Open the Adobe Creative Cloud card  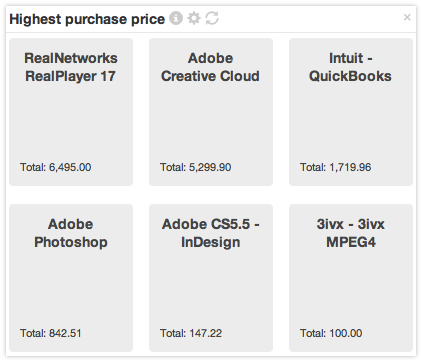click(x=211, y=112)
